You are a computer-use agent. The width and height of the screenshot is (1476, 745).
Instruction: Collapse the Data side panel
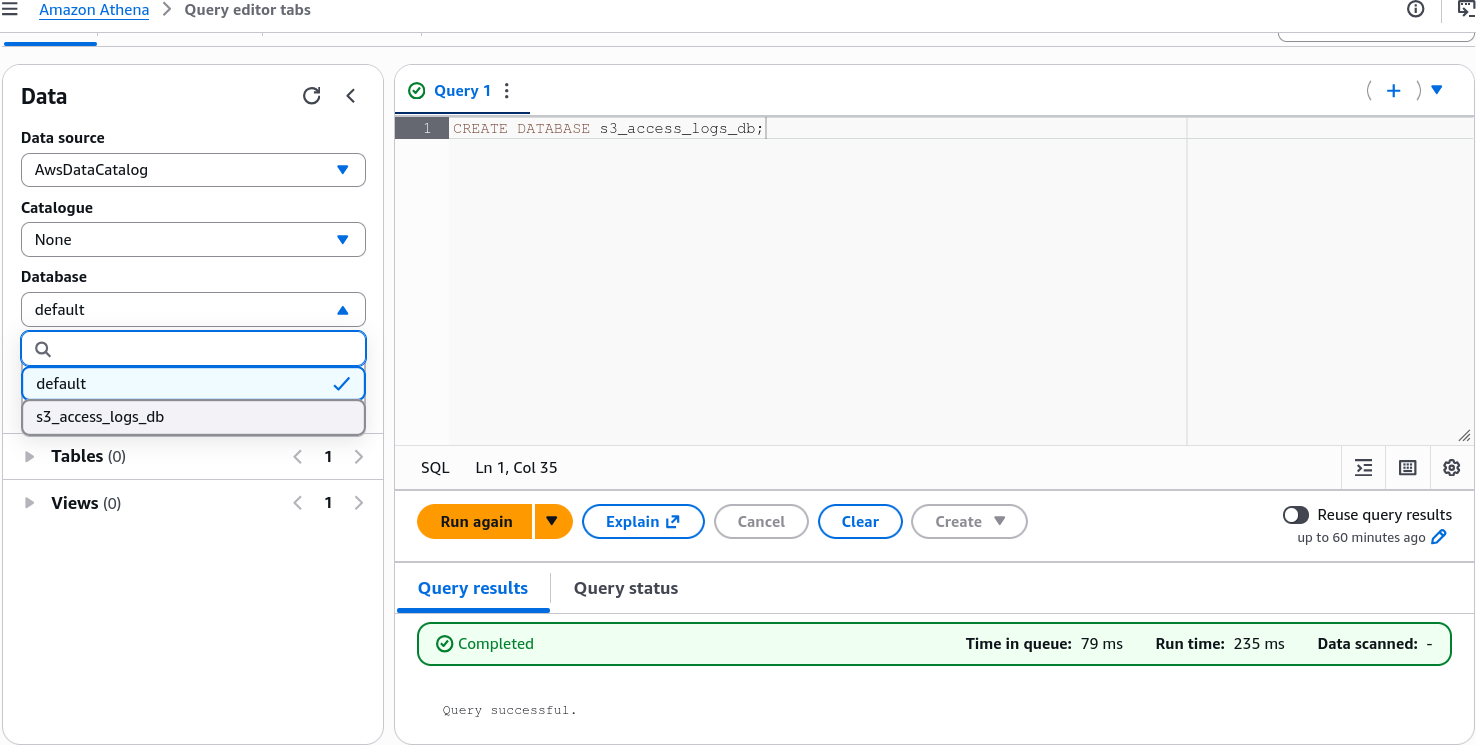click(351, 96)
